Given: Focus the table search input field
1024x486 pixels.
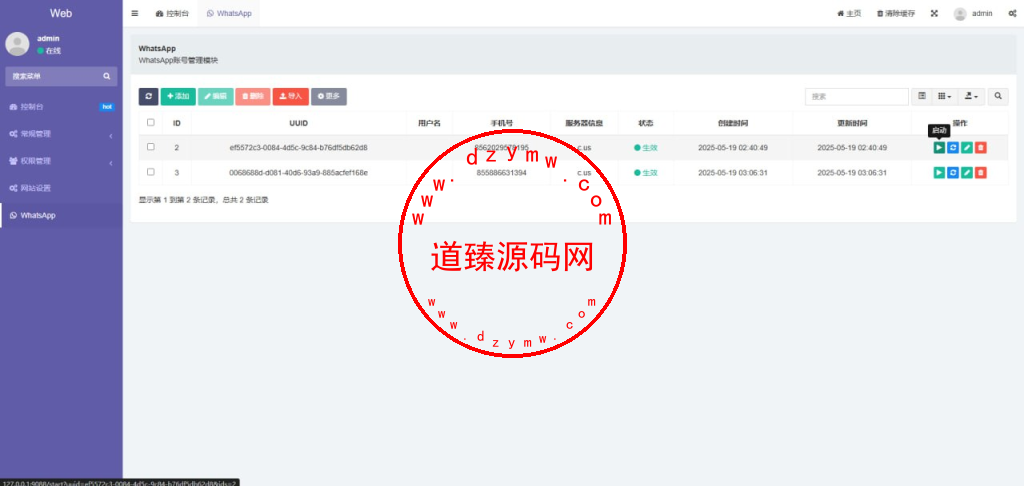Looking at the screenshot, I should [x=857, y=96].
